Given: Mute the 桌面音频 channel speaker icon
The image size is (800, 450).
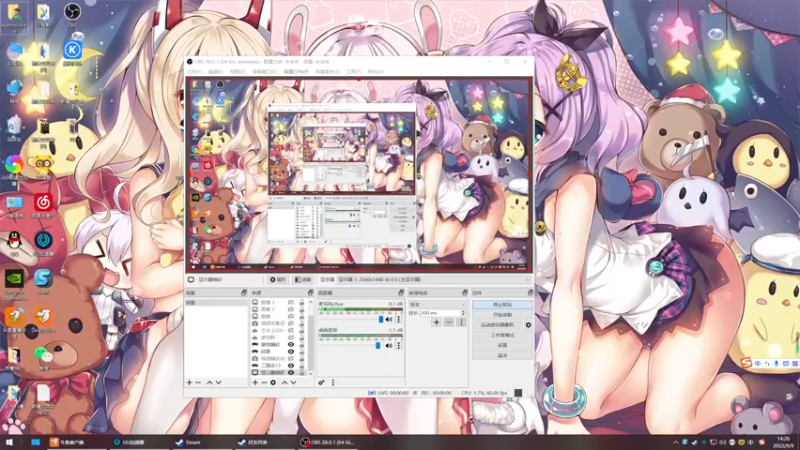Looking at the screenshot, I should [389, 345].
